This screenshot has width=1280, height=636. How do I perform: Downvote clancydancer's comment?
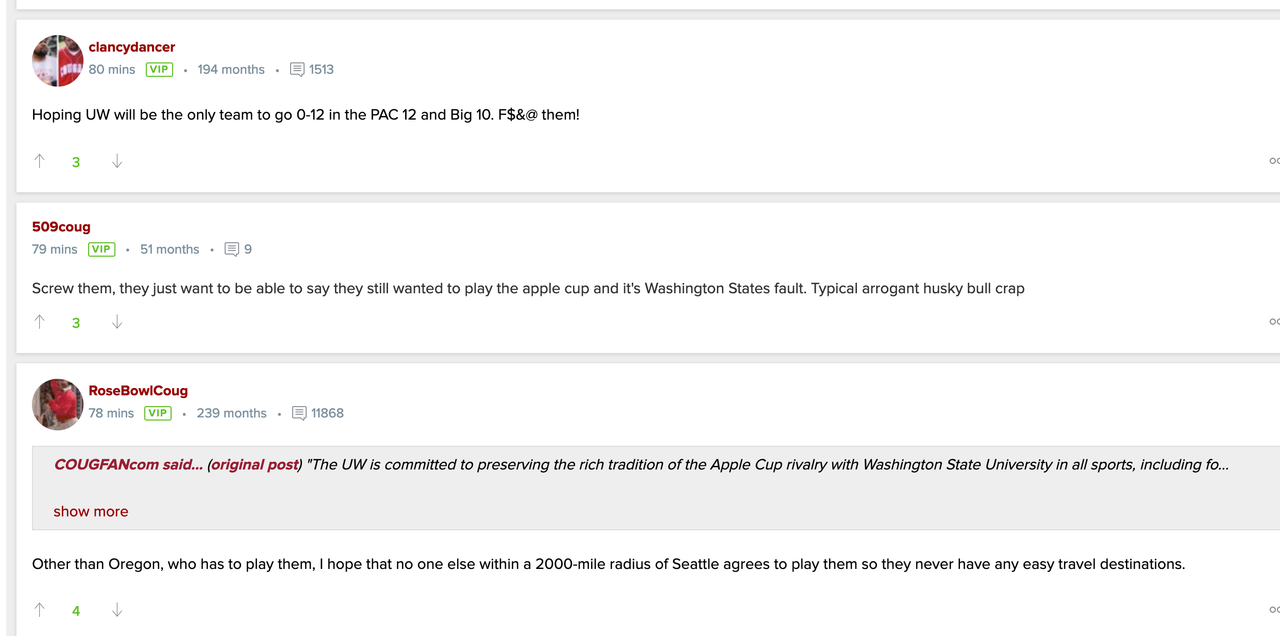[x=117, y=161]
